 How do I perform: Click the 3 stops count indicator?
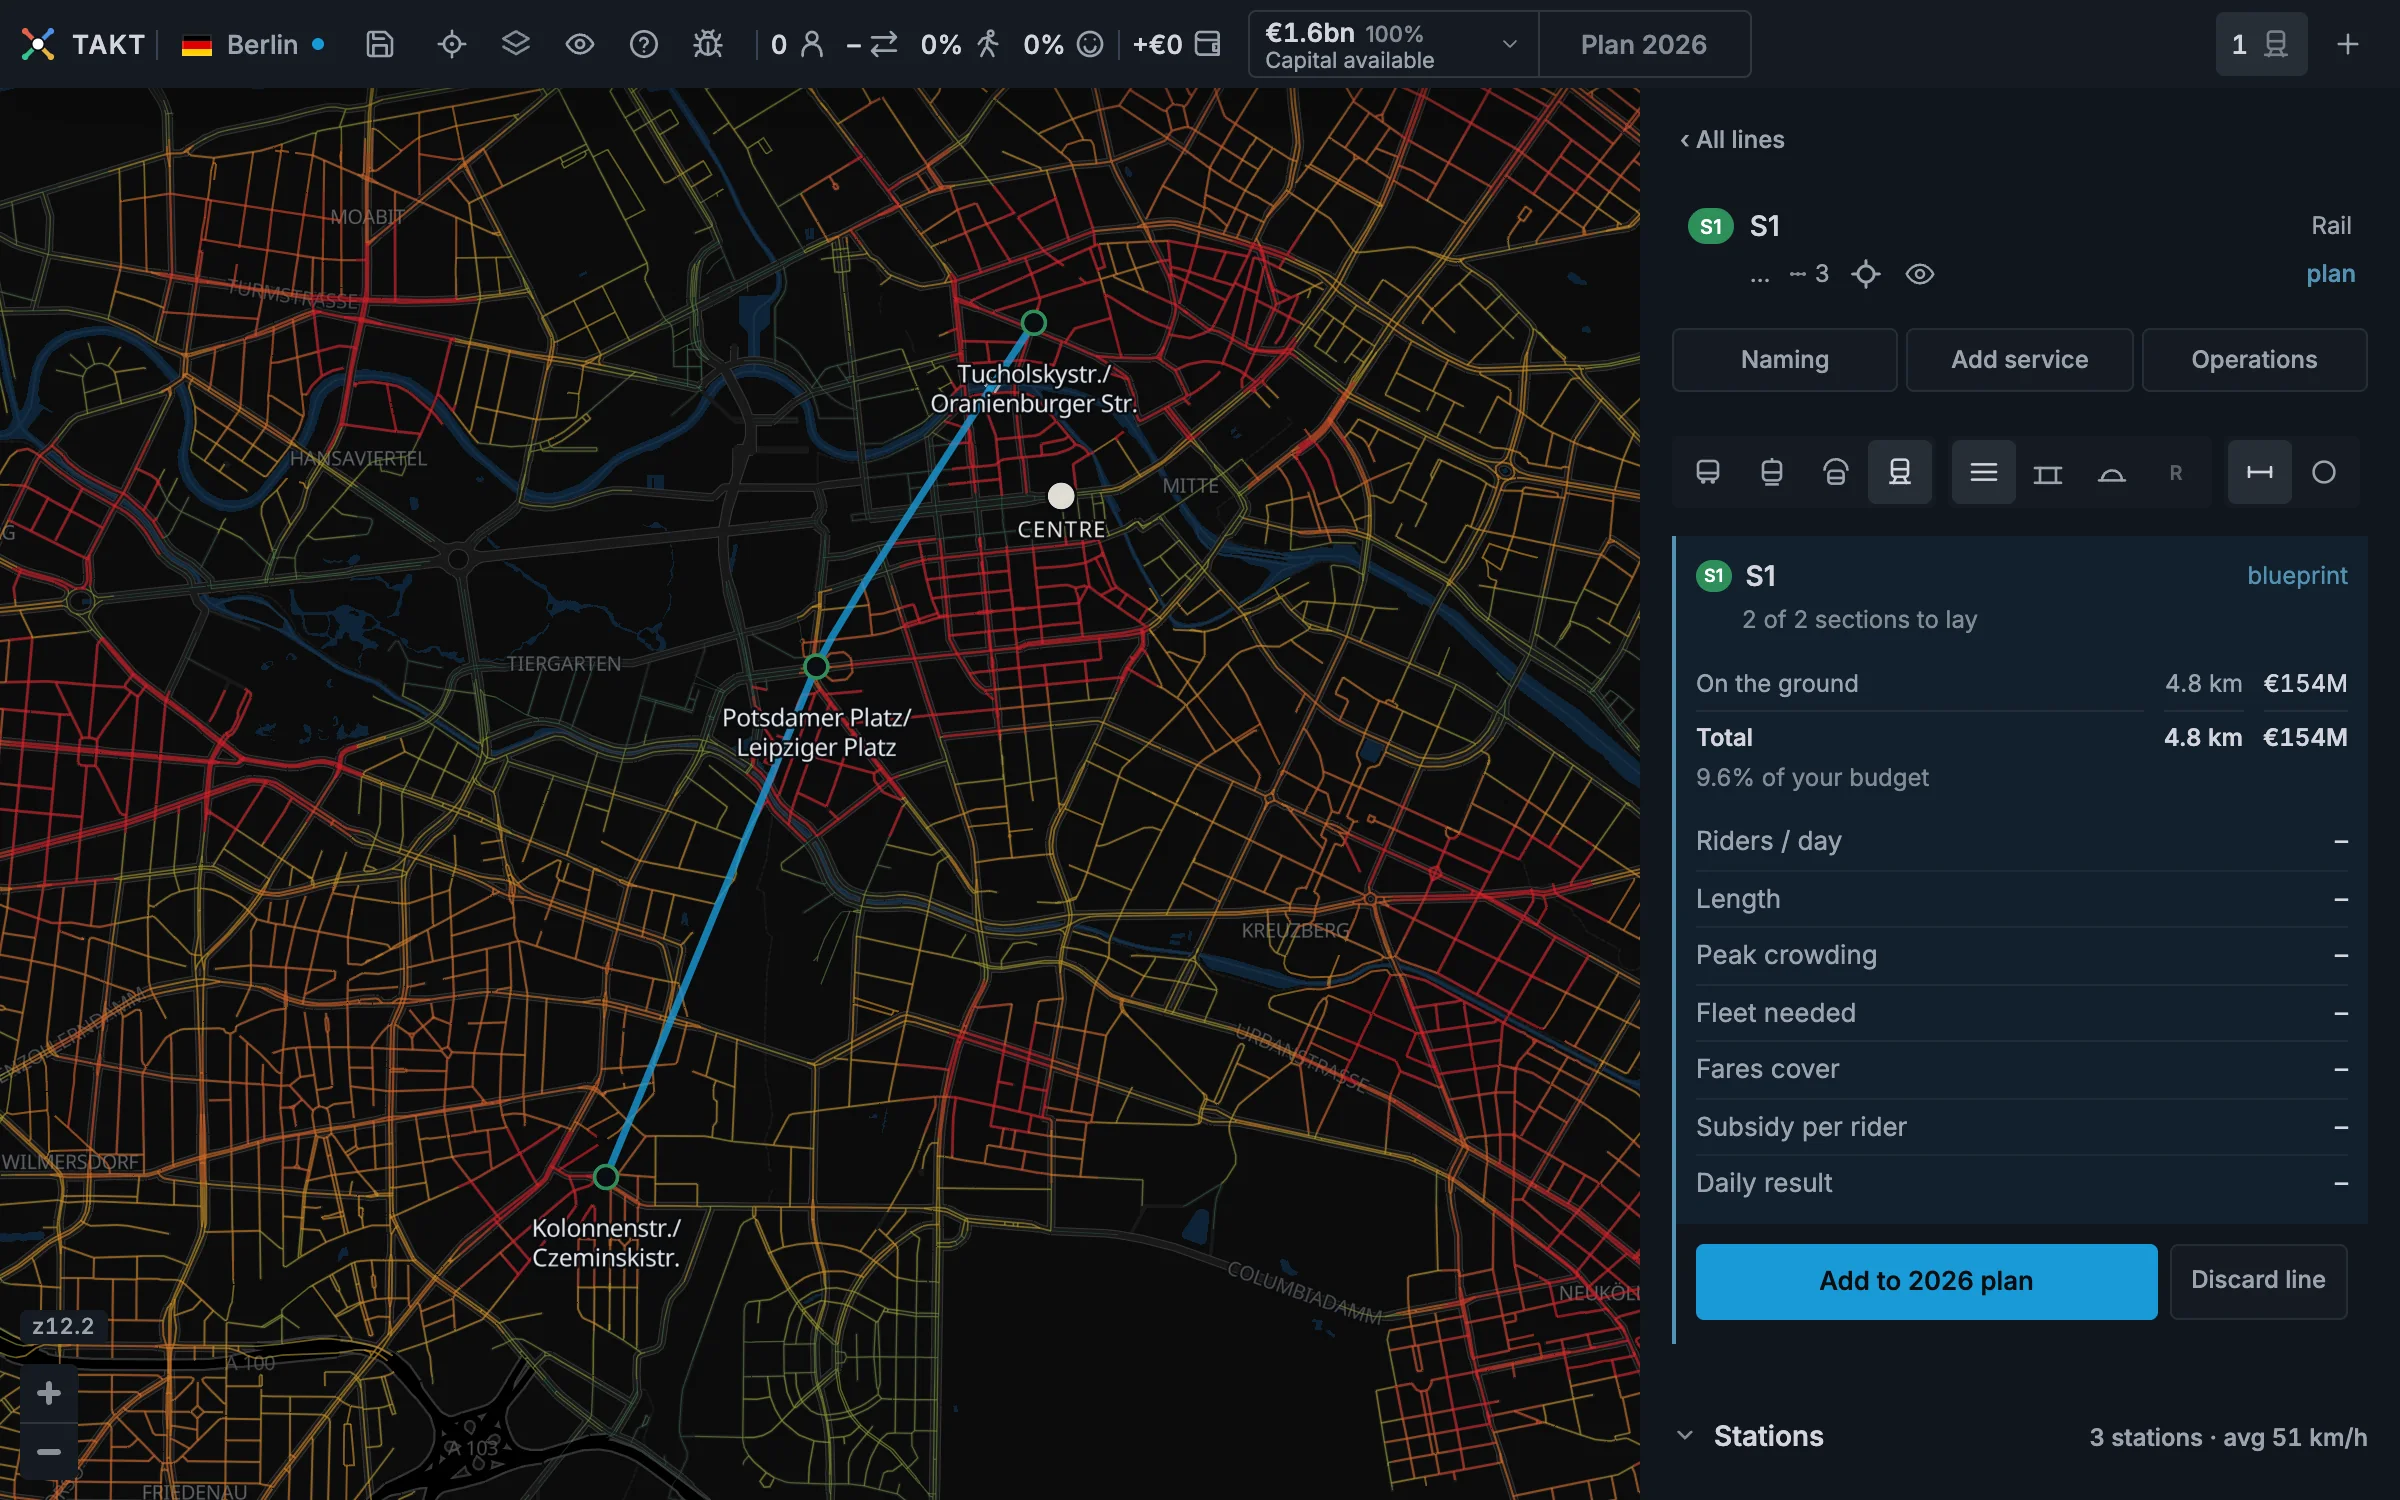click(1810, 274)
